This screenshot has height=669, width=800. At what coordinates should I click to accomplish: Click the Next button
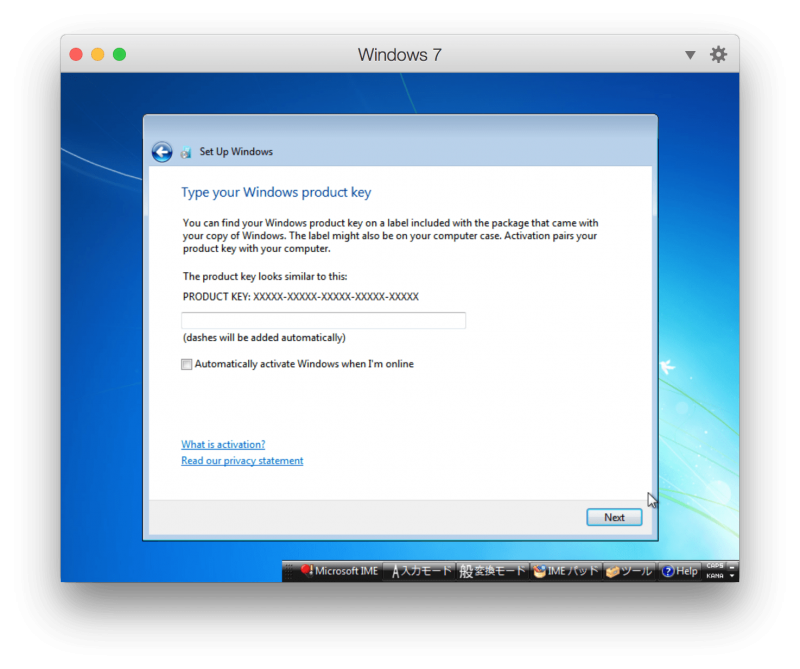coord(614,517)
